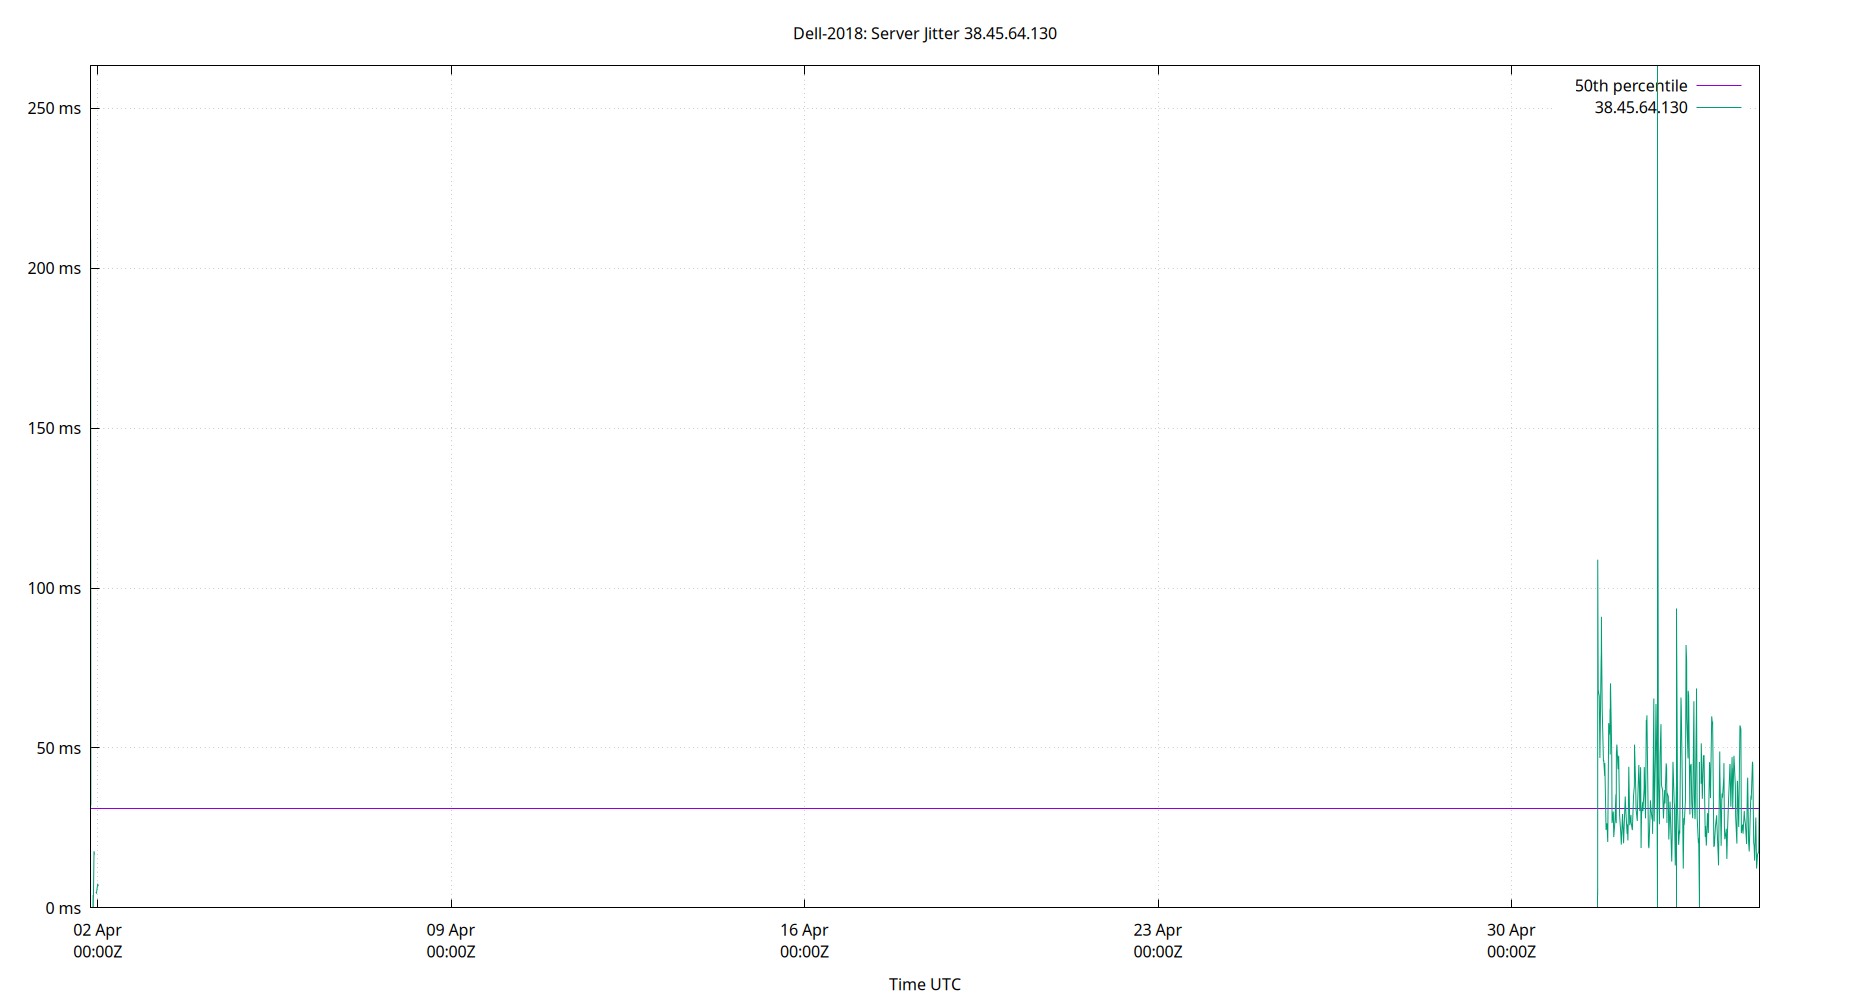Click the purple 50th percentile legend line sample
The image size is (1850, 1000).
coord(1719,86)
